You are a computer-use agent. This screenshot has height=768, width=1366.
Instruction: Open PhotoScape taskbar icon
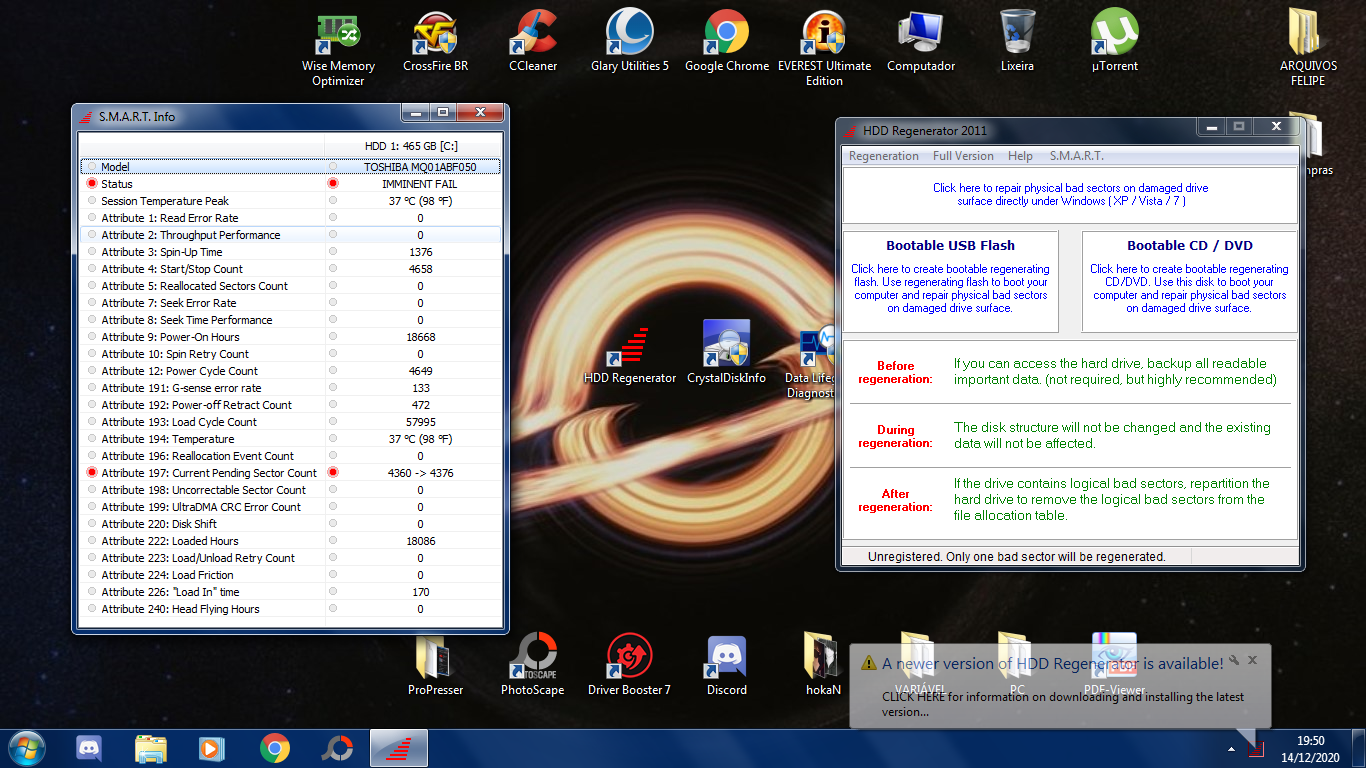337,748
